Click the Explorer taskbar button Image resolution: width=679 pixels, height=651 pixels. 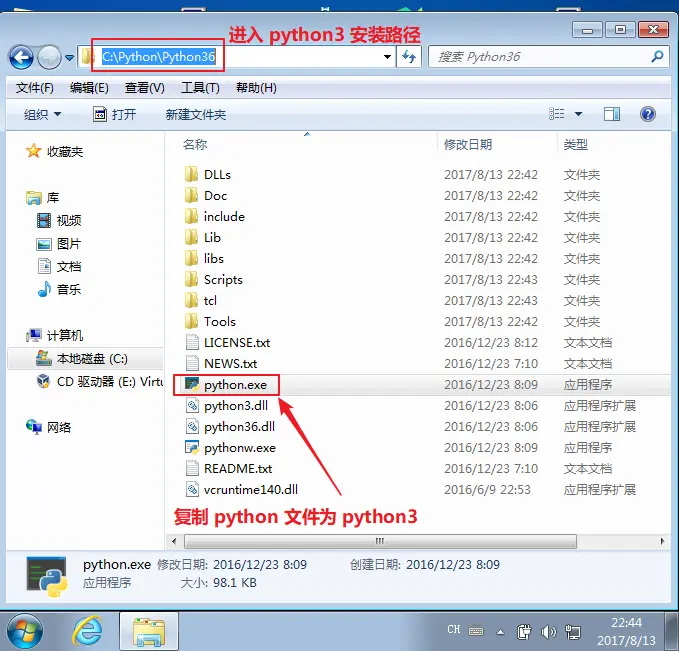149,632
